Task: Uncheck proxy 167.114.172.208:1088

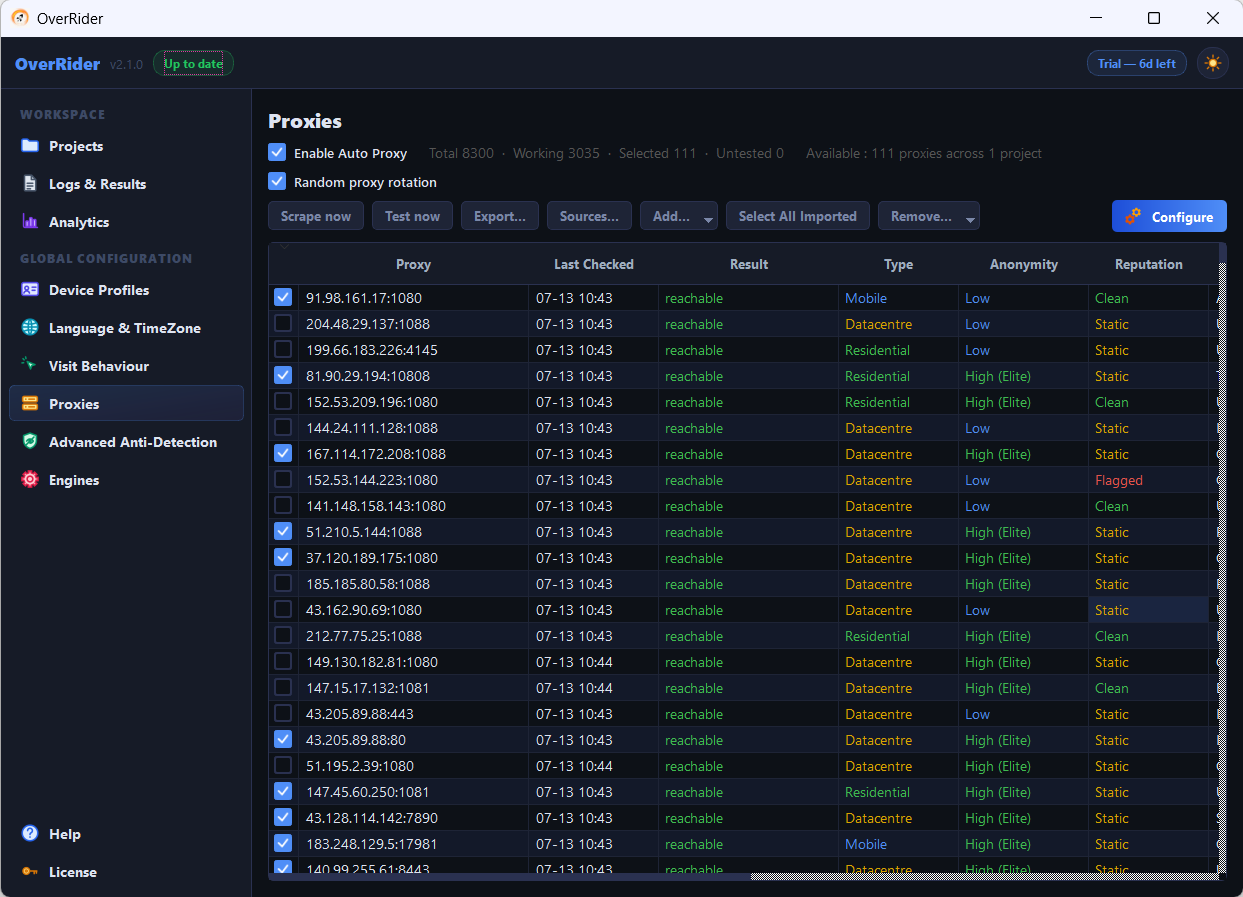Action: pos(283,453)
